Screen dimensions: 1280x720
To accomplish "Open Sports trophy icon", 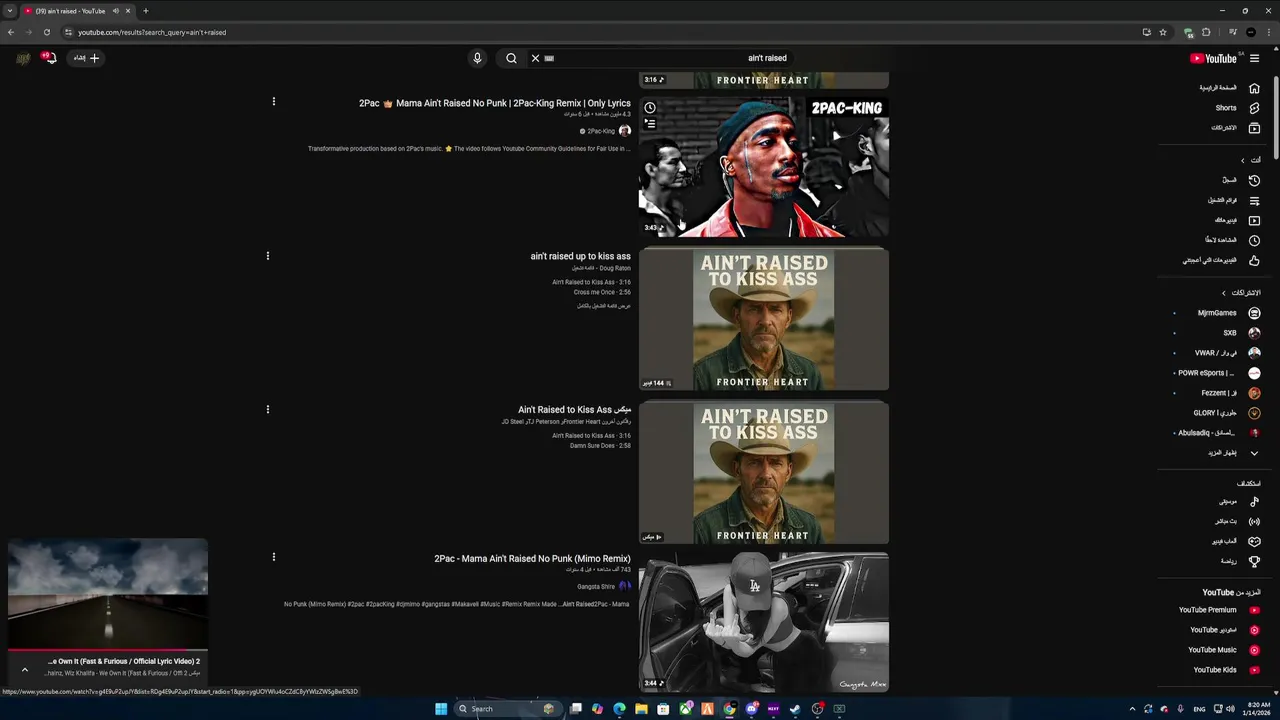I will (1254, 561).
